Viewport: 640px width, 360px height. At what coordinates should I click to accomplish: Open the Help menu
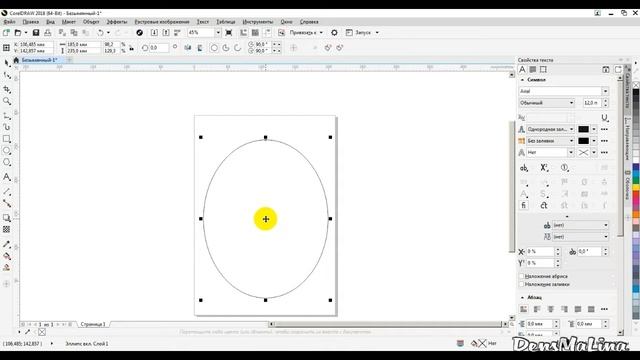click(309, 22)
